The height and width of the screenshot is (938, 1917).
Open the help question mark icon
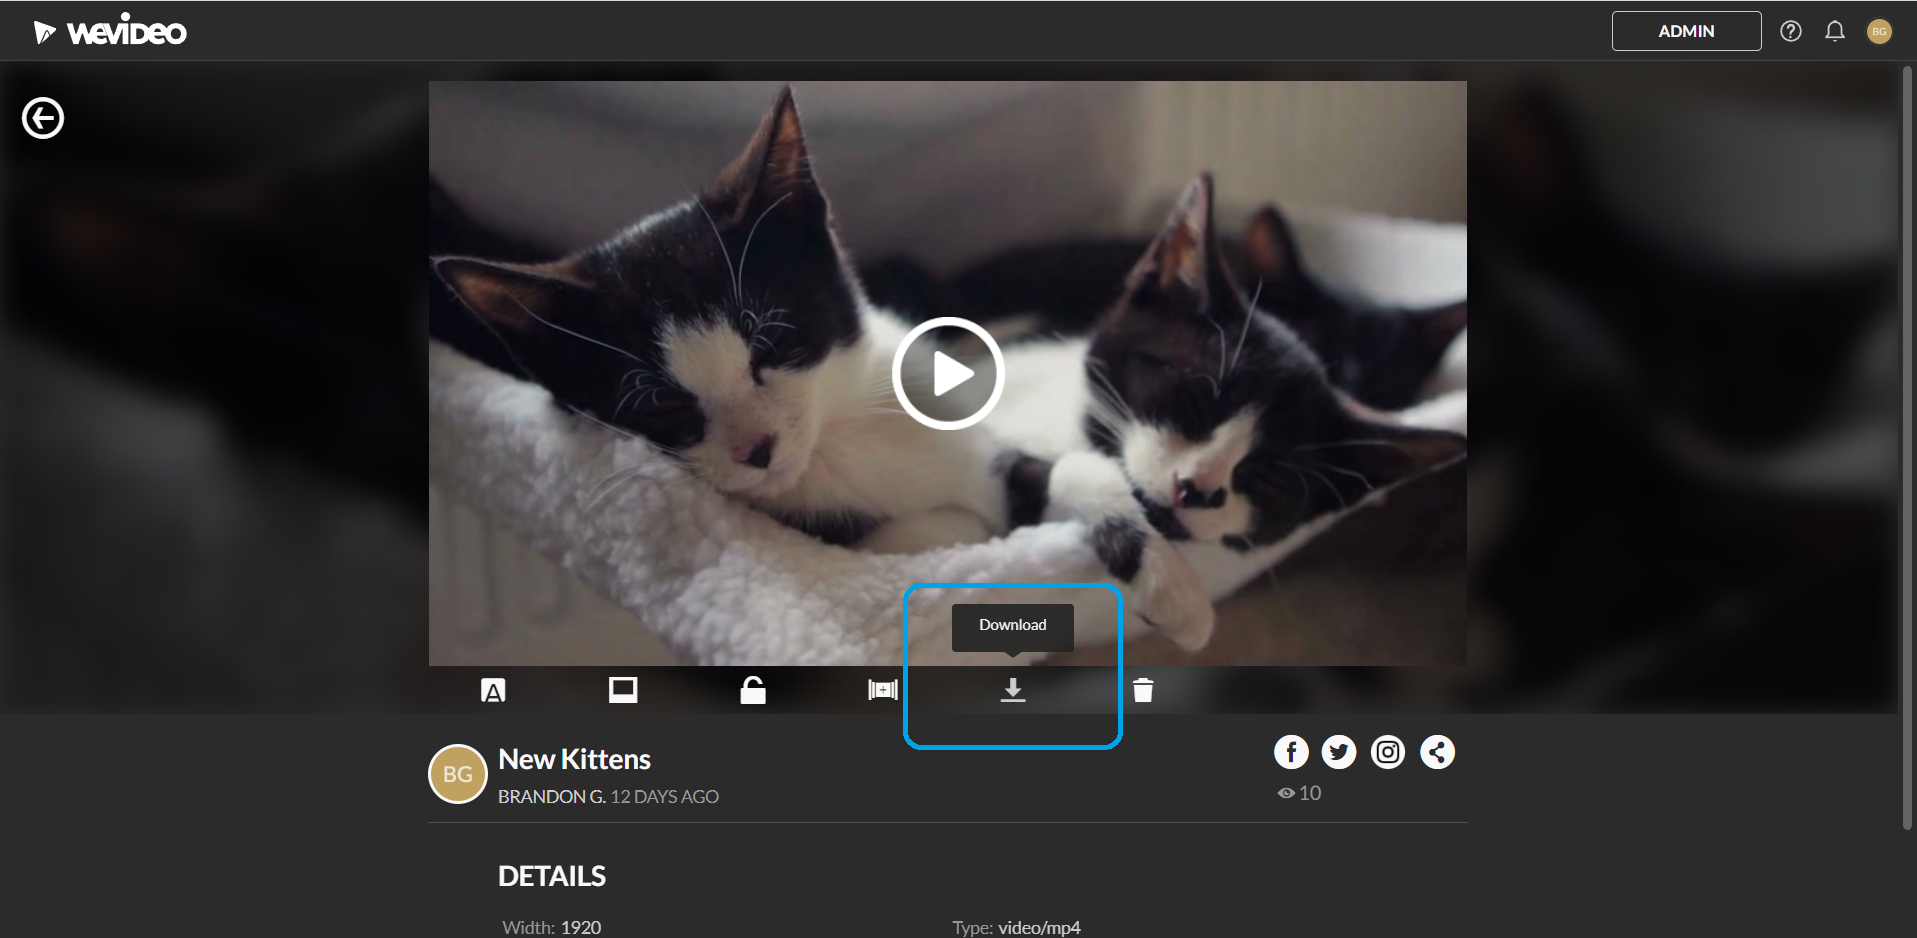coord(1790,31)
